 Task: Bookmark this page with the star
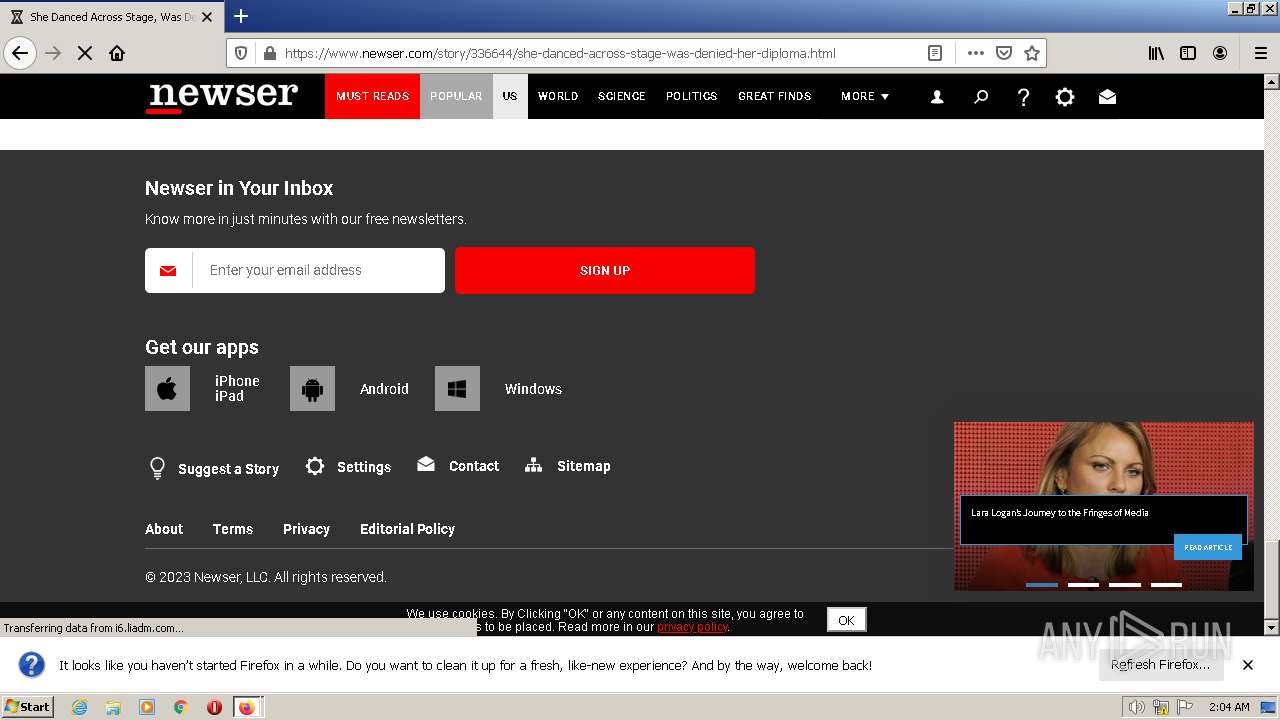tap(1032, 53)
